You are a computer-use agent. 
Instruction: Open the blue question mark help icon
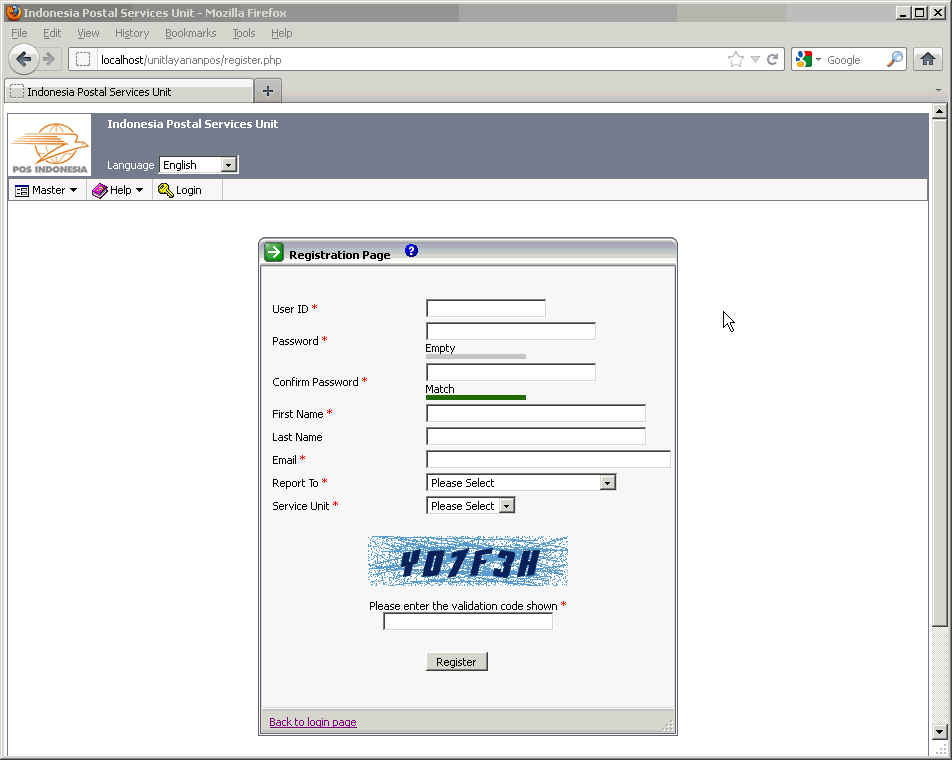point(411,251)
